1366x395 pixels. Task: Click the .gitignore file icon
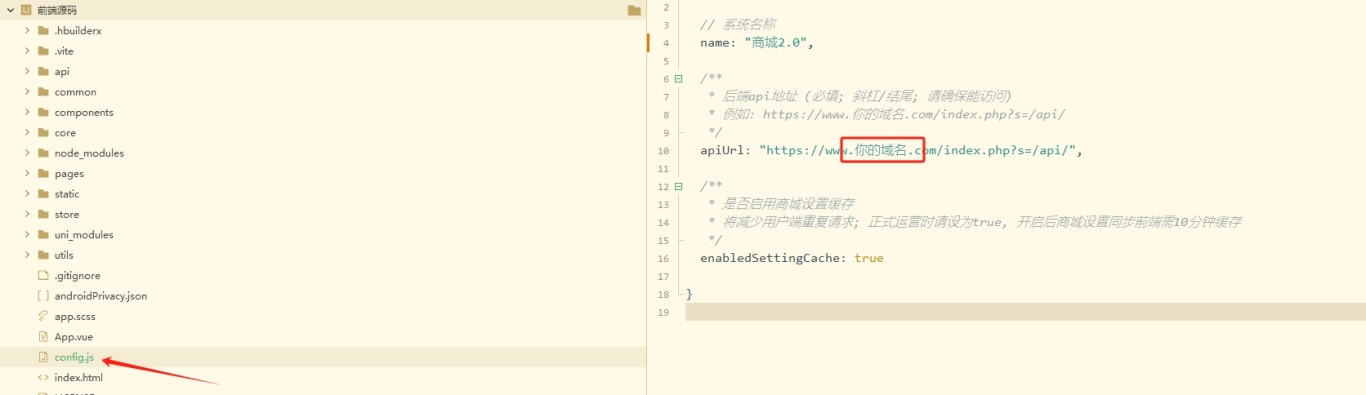43,275
